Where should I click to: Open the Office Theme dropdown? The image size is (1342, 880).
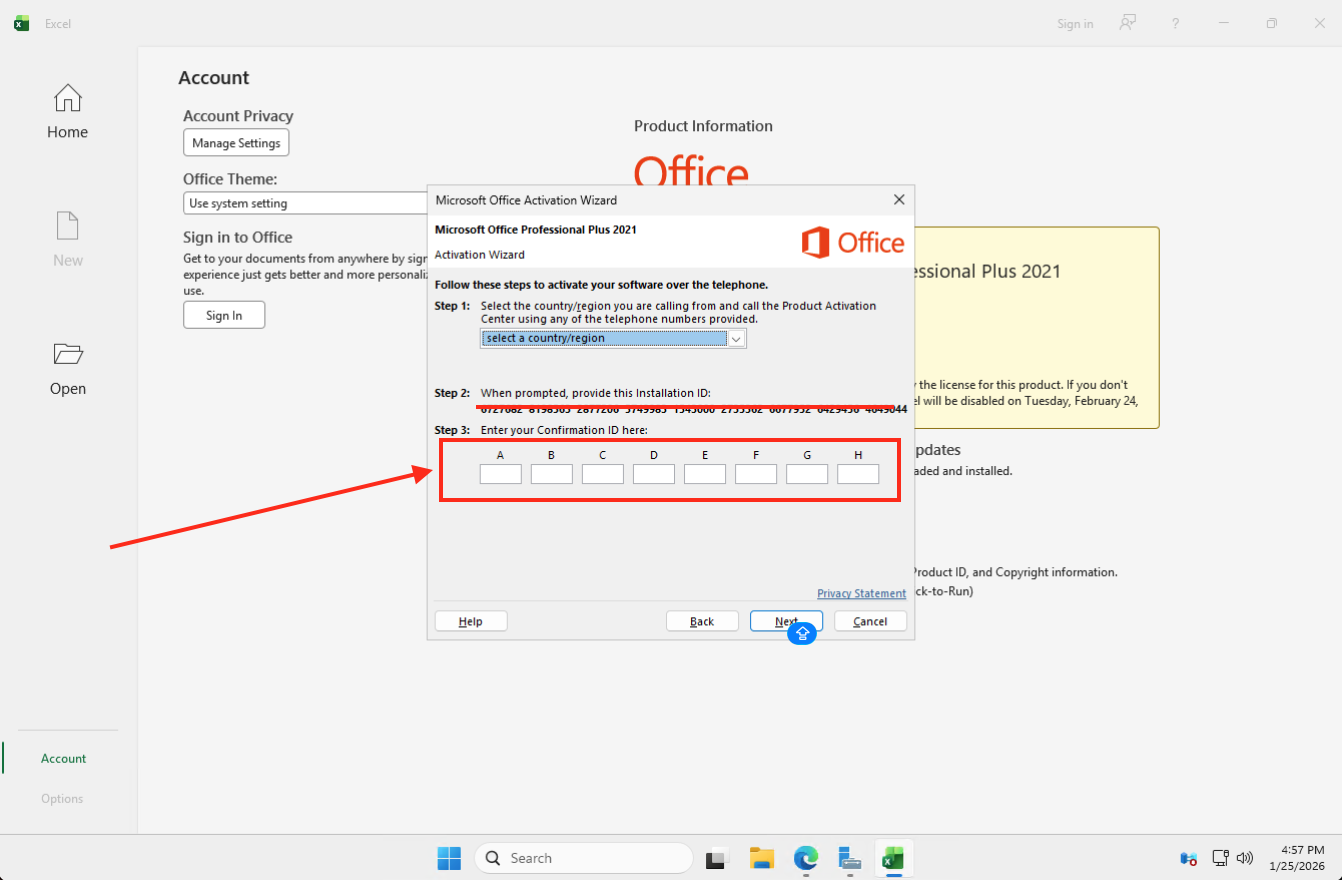pyautogui.click(x=306, y=203)
